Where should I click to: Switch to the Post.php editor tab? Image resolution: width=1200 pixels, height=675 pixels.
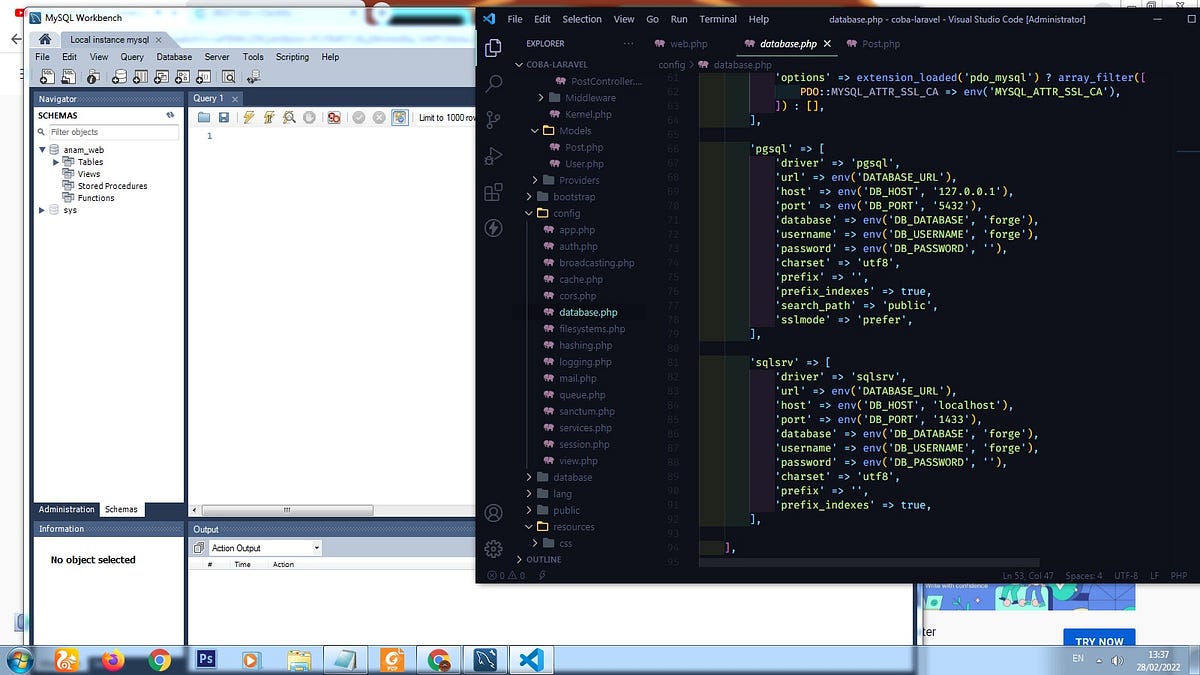tap(873, 44)
